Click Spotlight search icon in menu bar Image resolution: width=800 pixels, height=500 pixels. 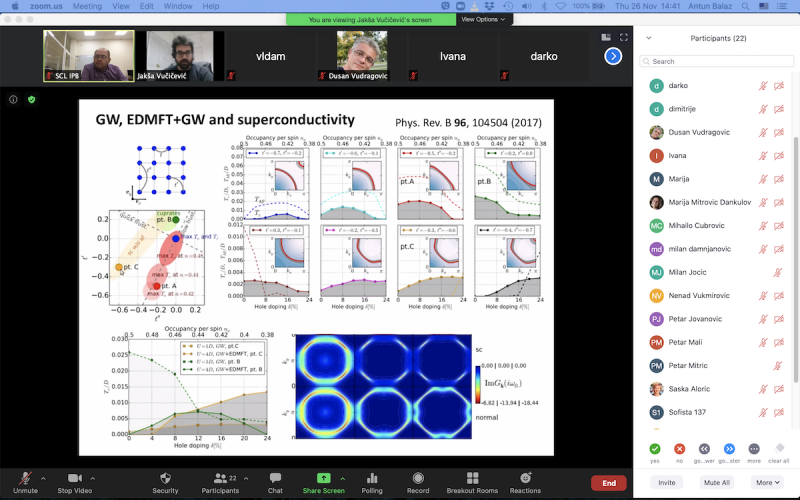(x=745, y=6)
